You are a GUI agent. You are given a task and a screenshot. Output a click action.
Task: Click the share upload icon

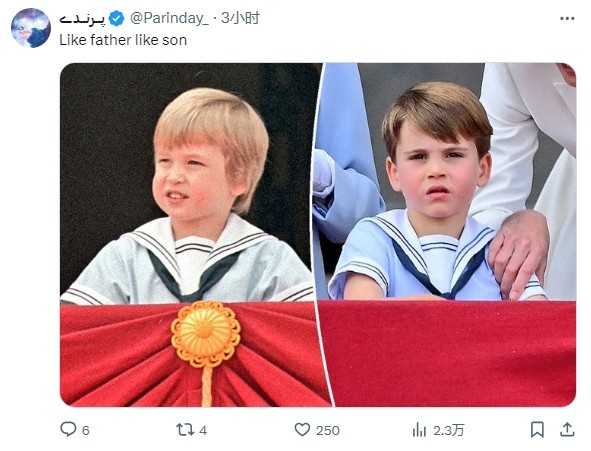point(567,430)
